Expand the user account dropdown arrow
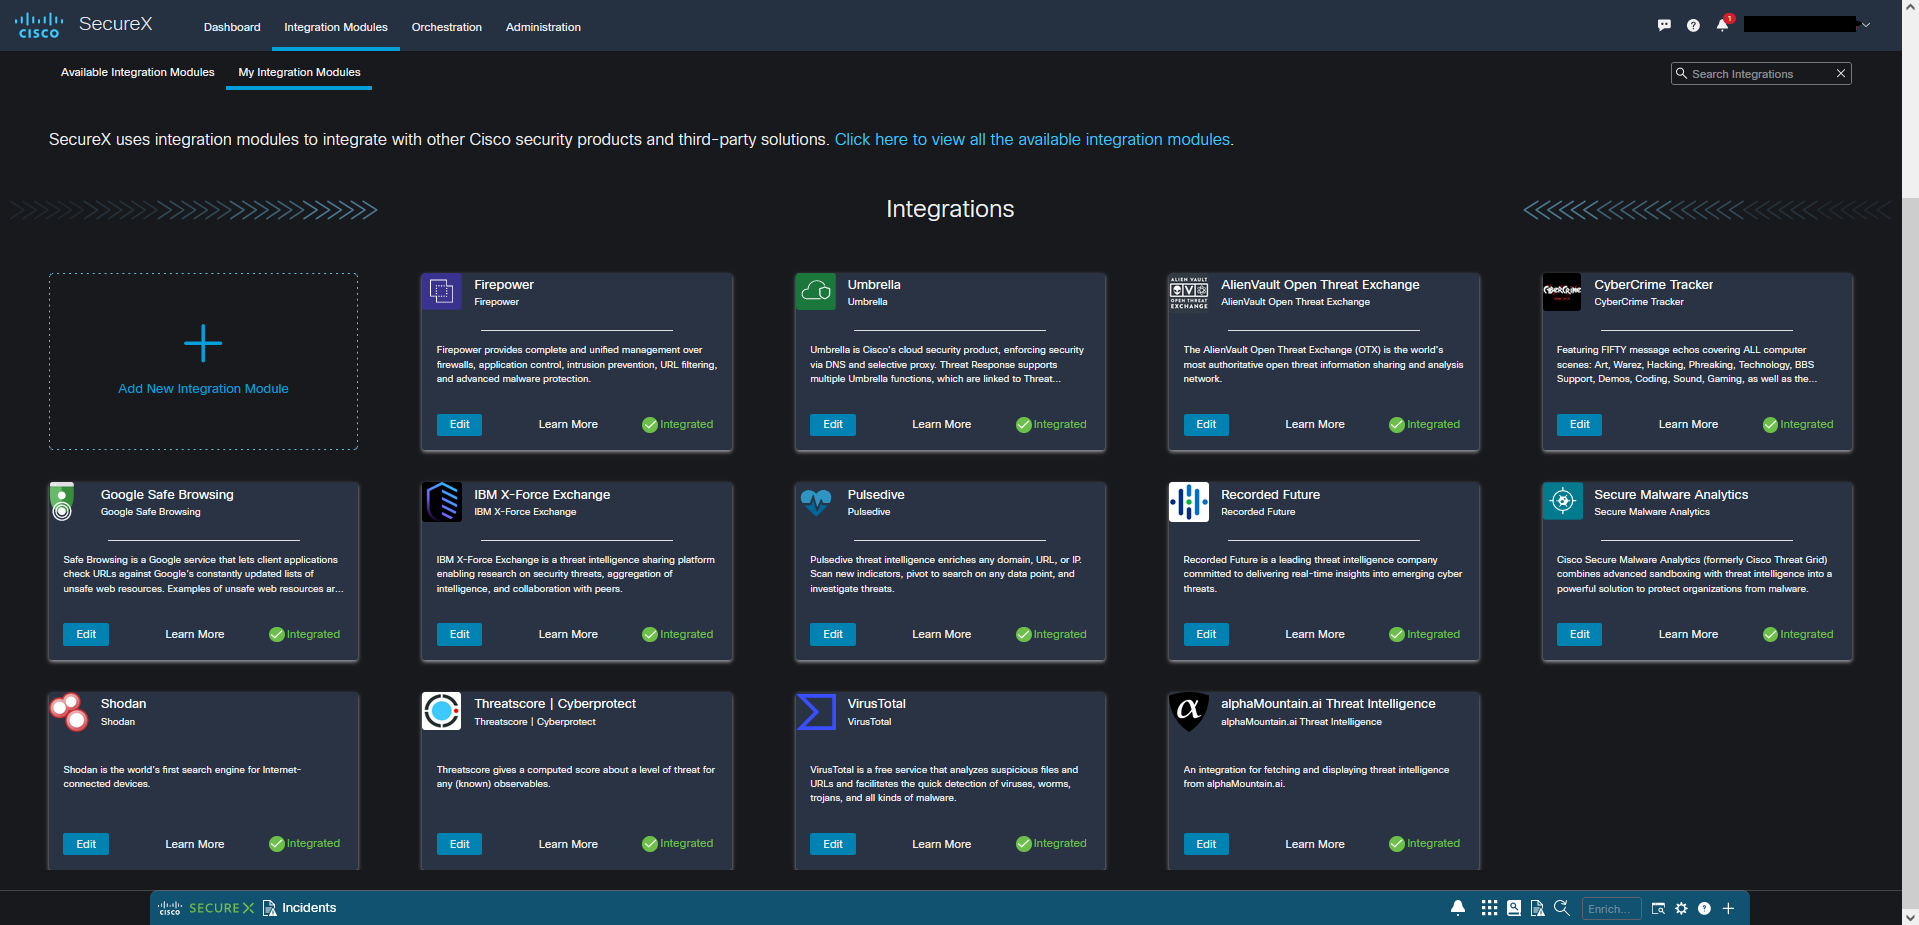Screen dimensions: 1919x925 1866,25
